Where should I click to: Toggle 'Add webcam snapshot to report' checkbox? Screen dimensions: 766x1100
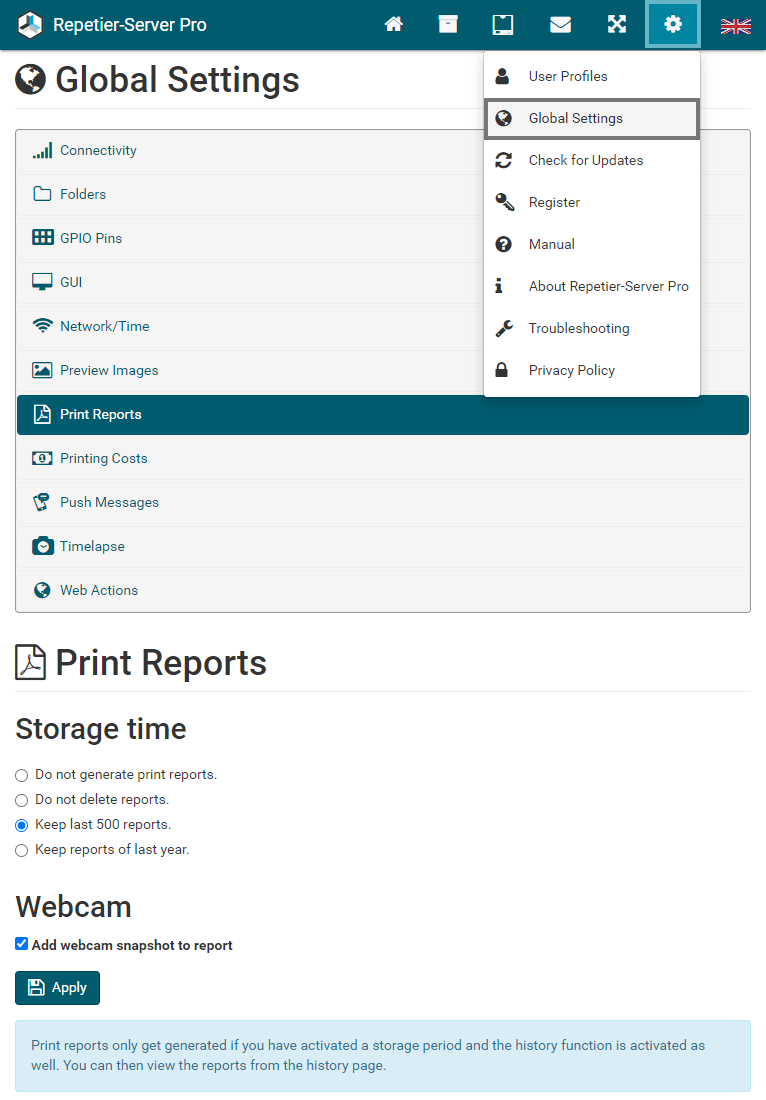(x=22, y=944)
